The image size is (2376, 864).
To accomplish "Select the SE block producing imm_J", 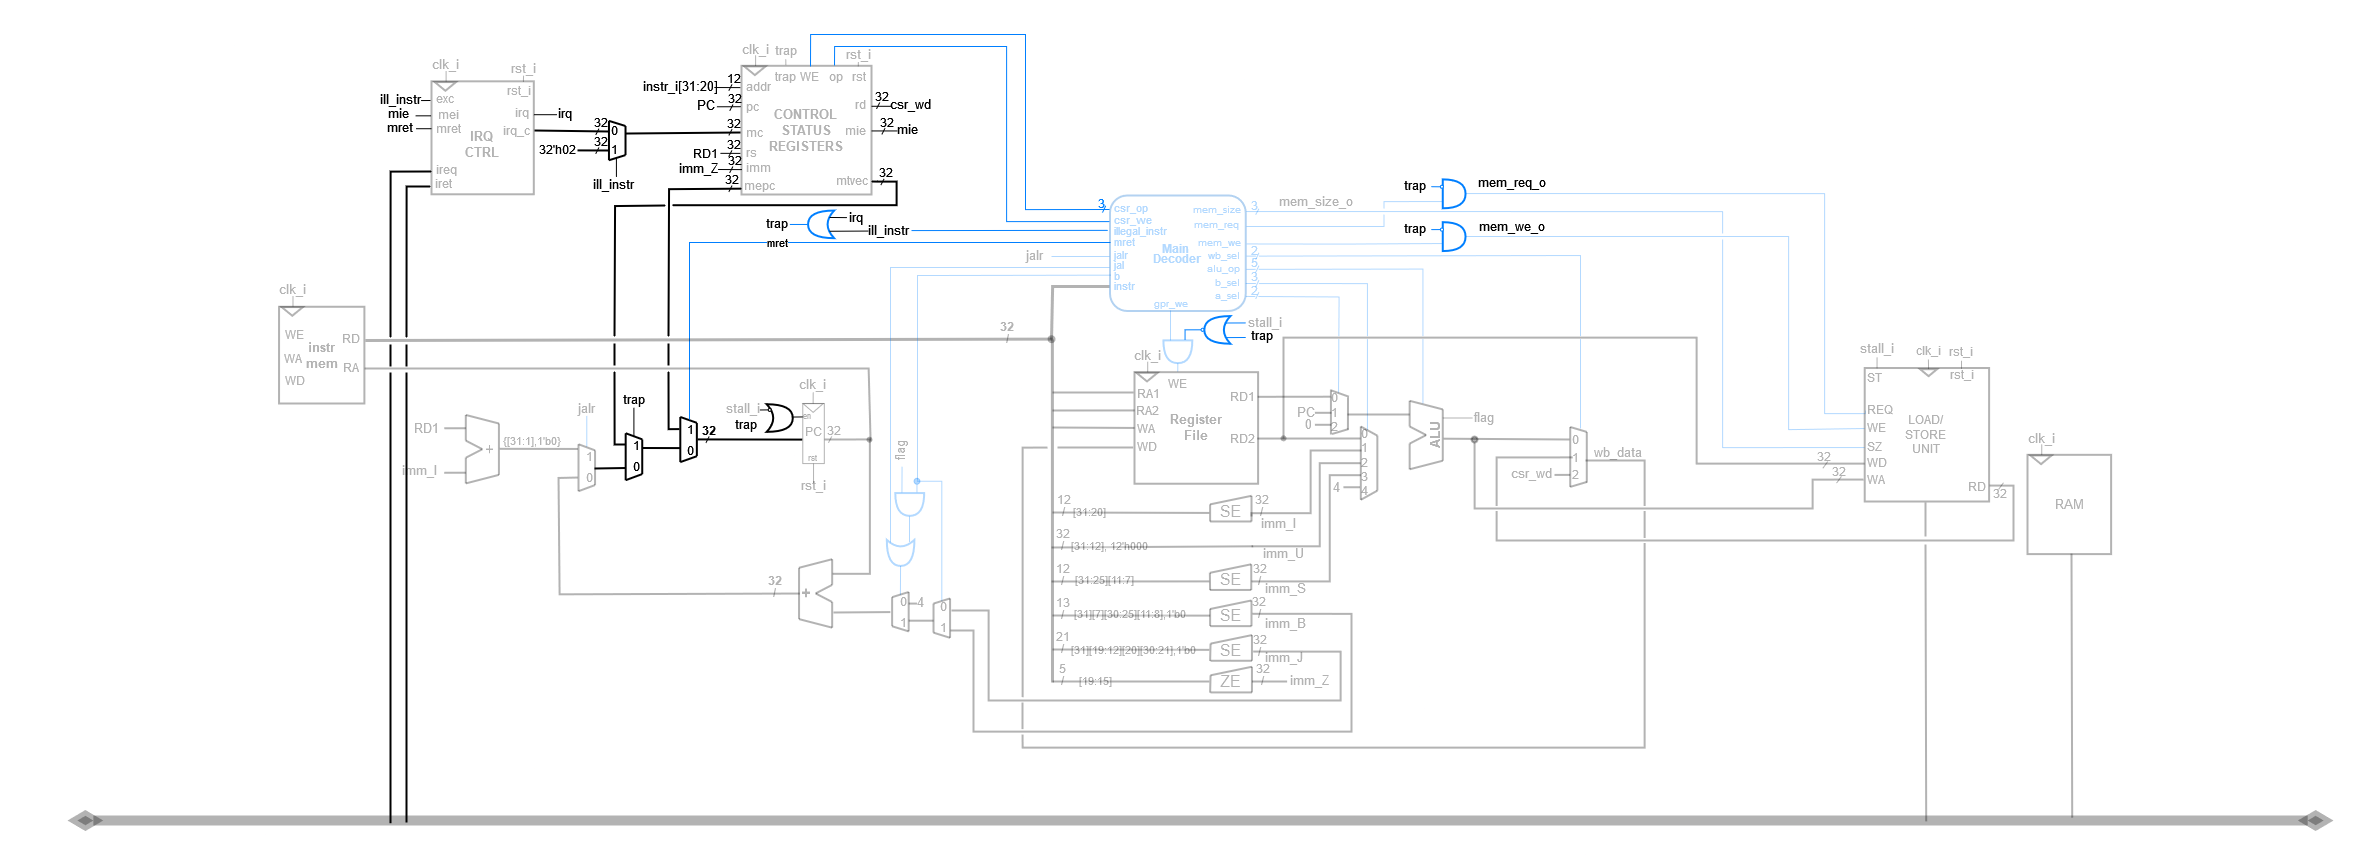I will (x=1230, y=650).
